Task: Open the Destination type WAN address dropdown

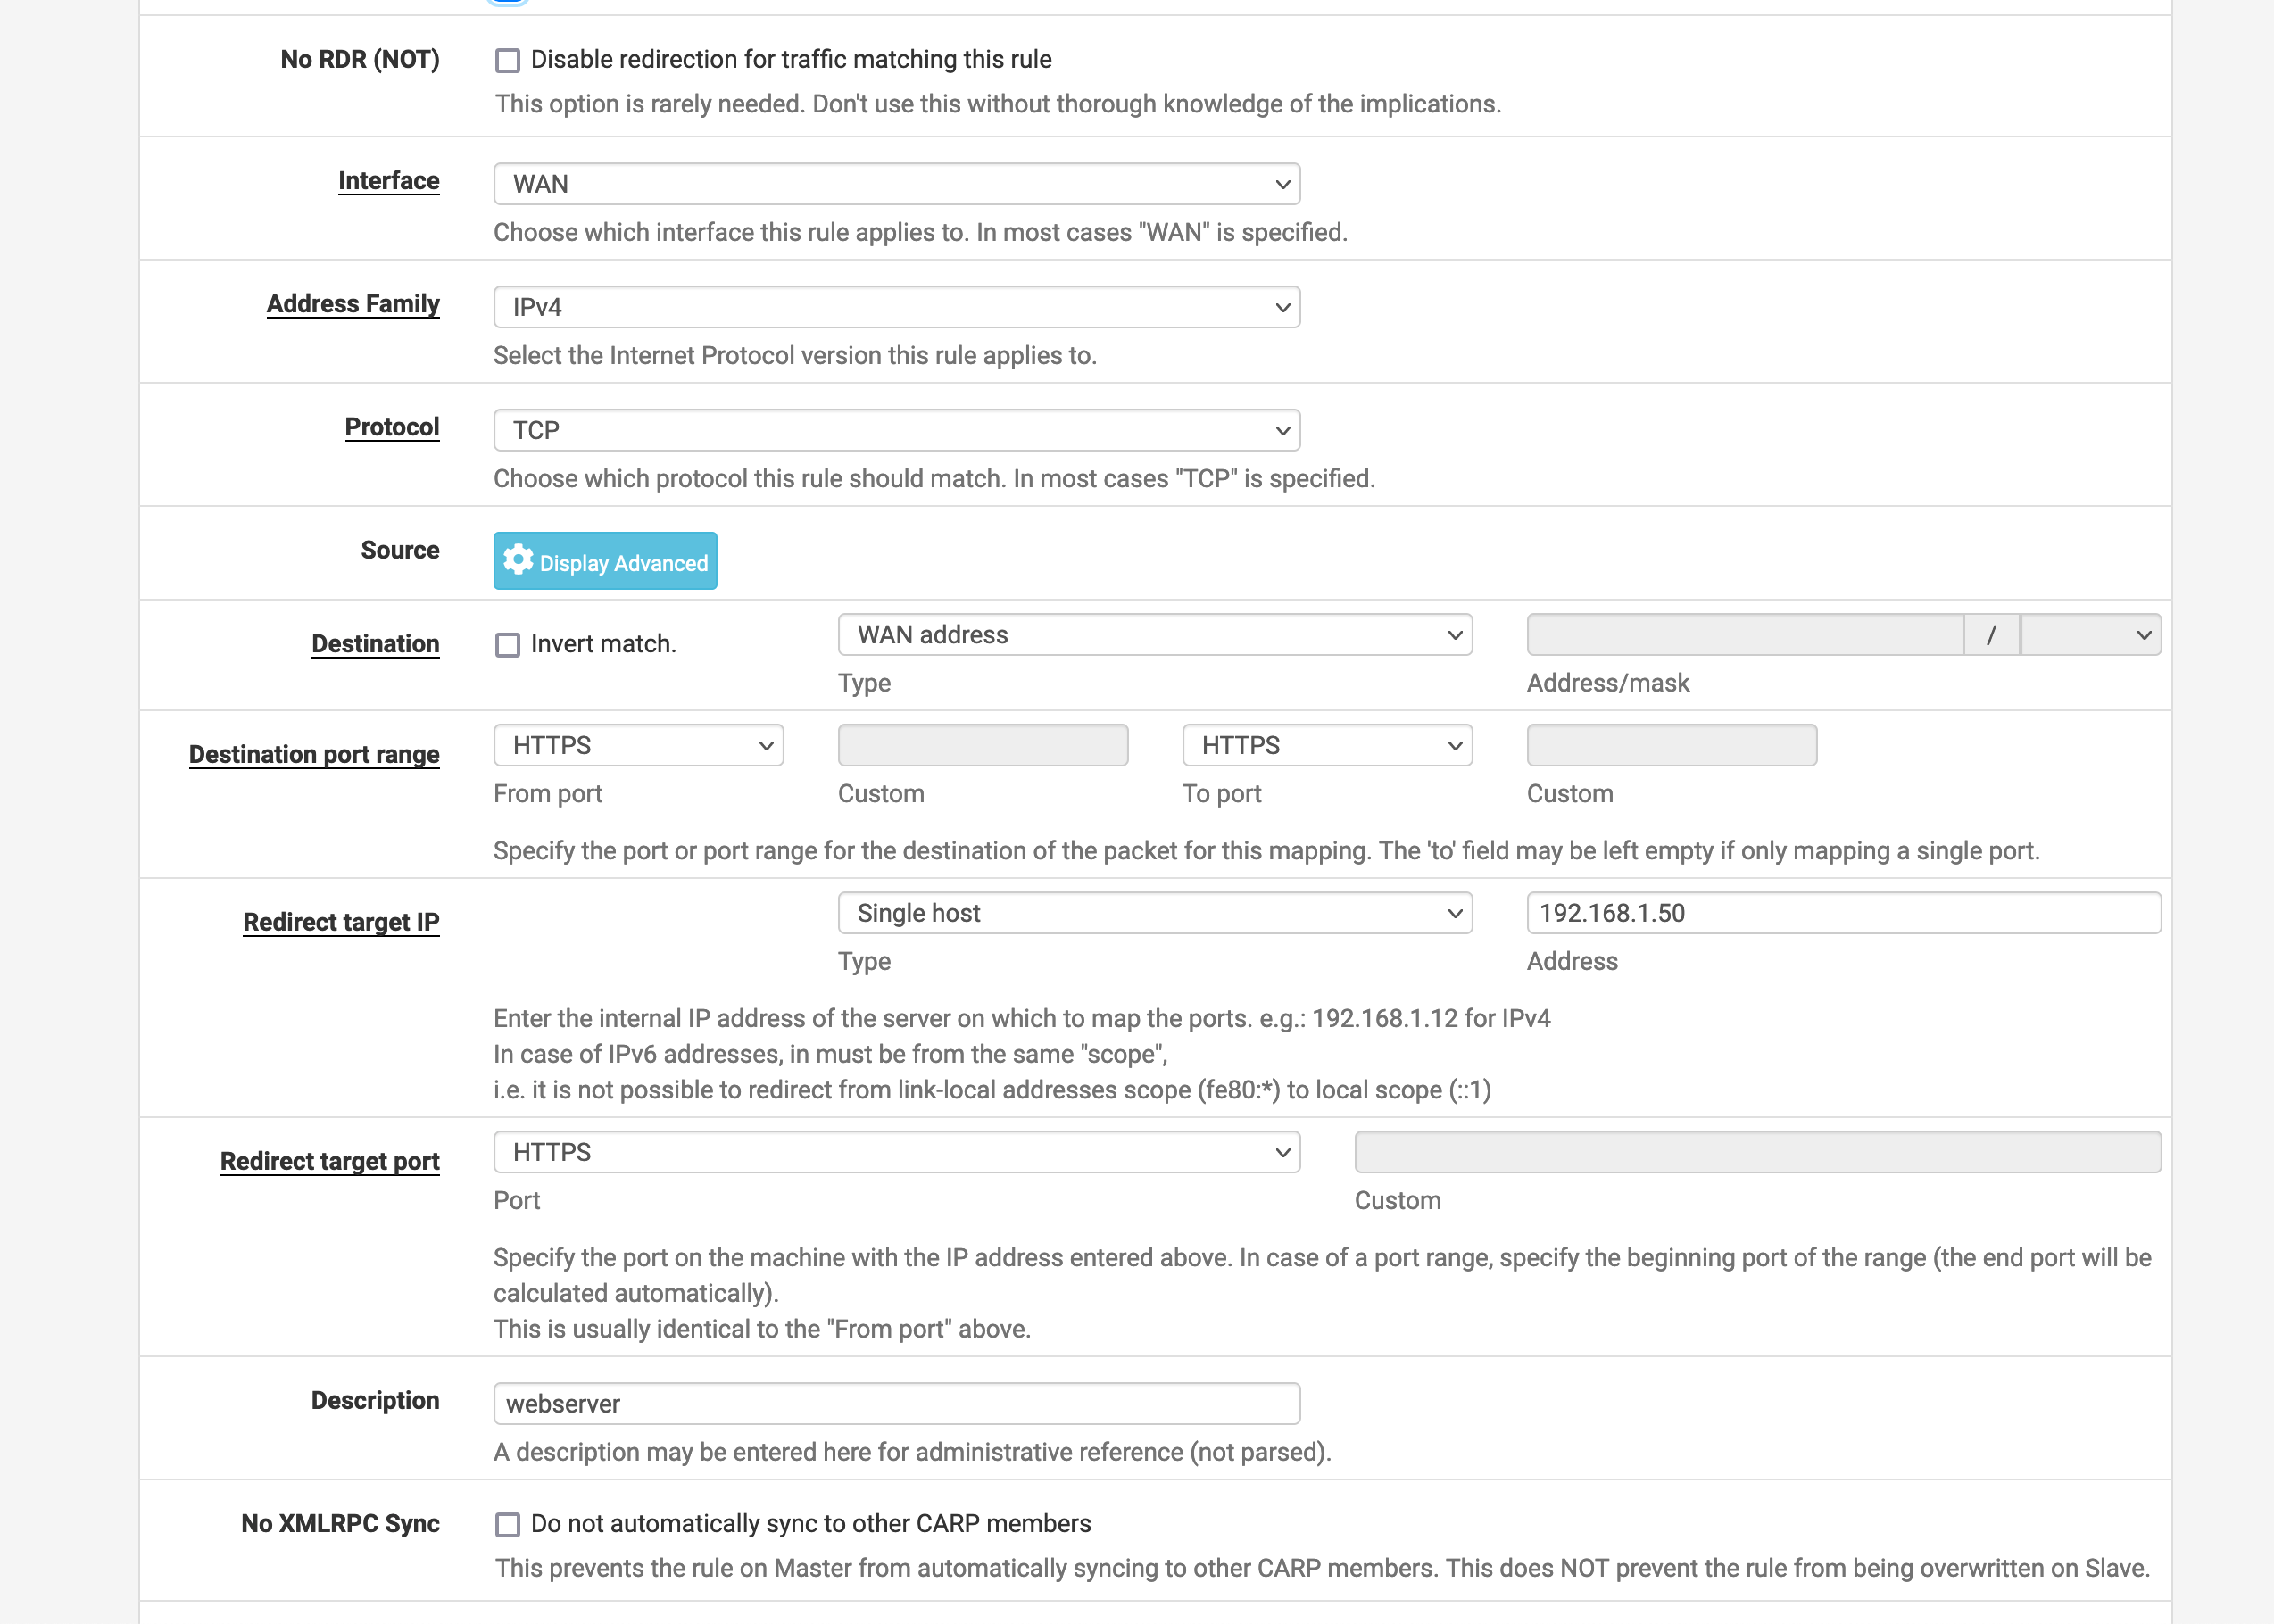Action: [1155, 635]
